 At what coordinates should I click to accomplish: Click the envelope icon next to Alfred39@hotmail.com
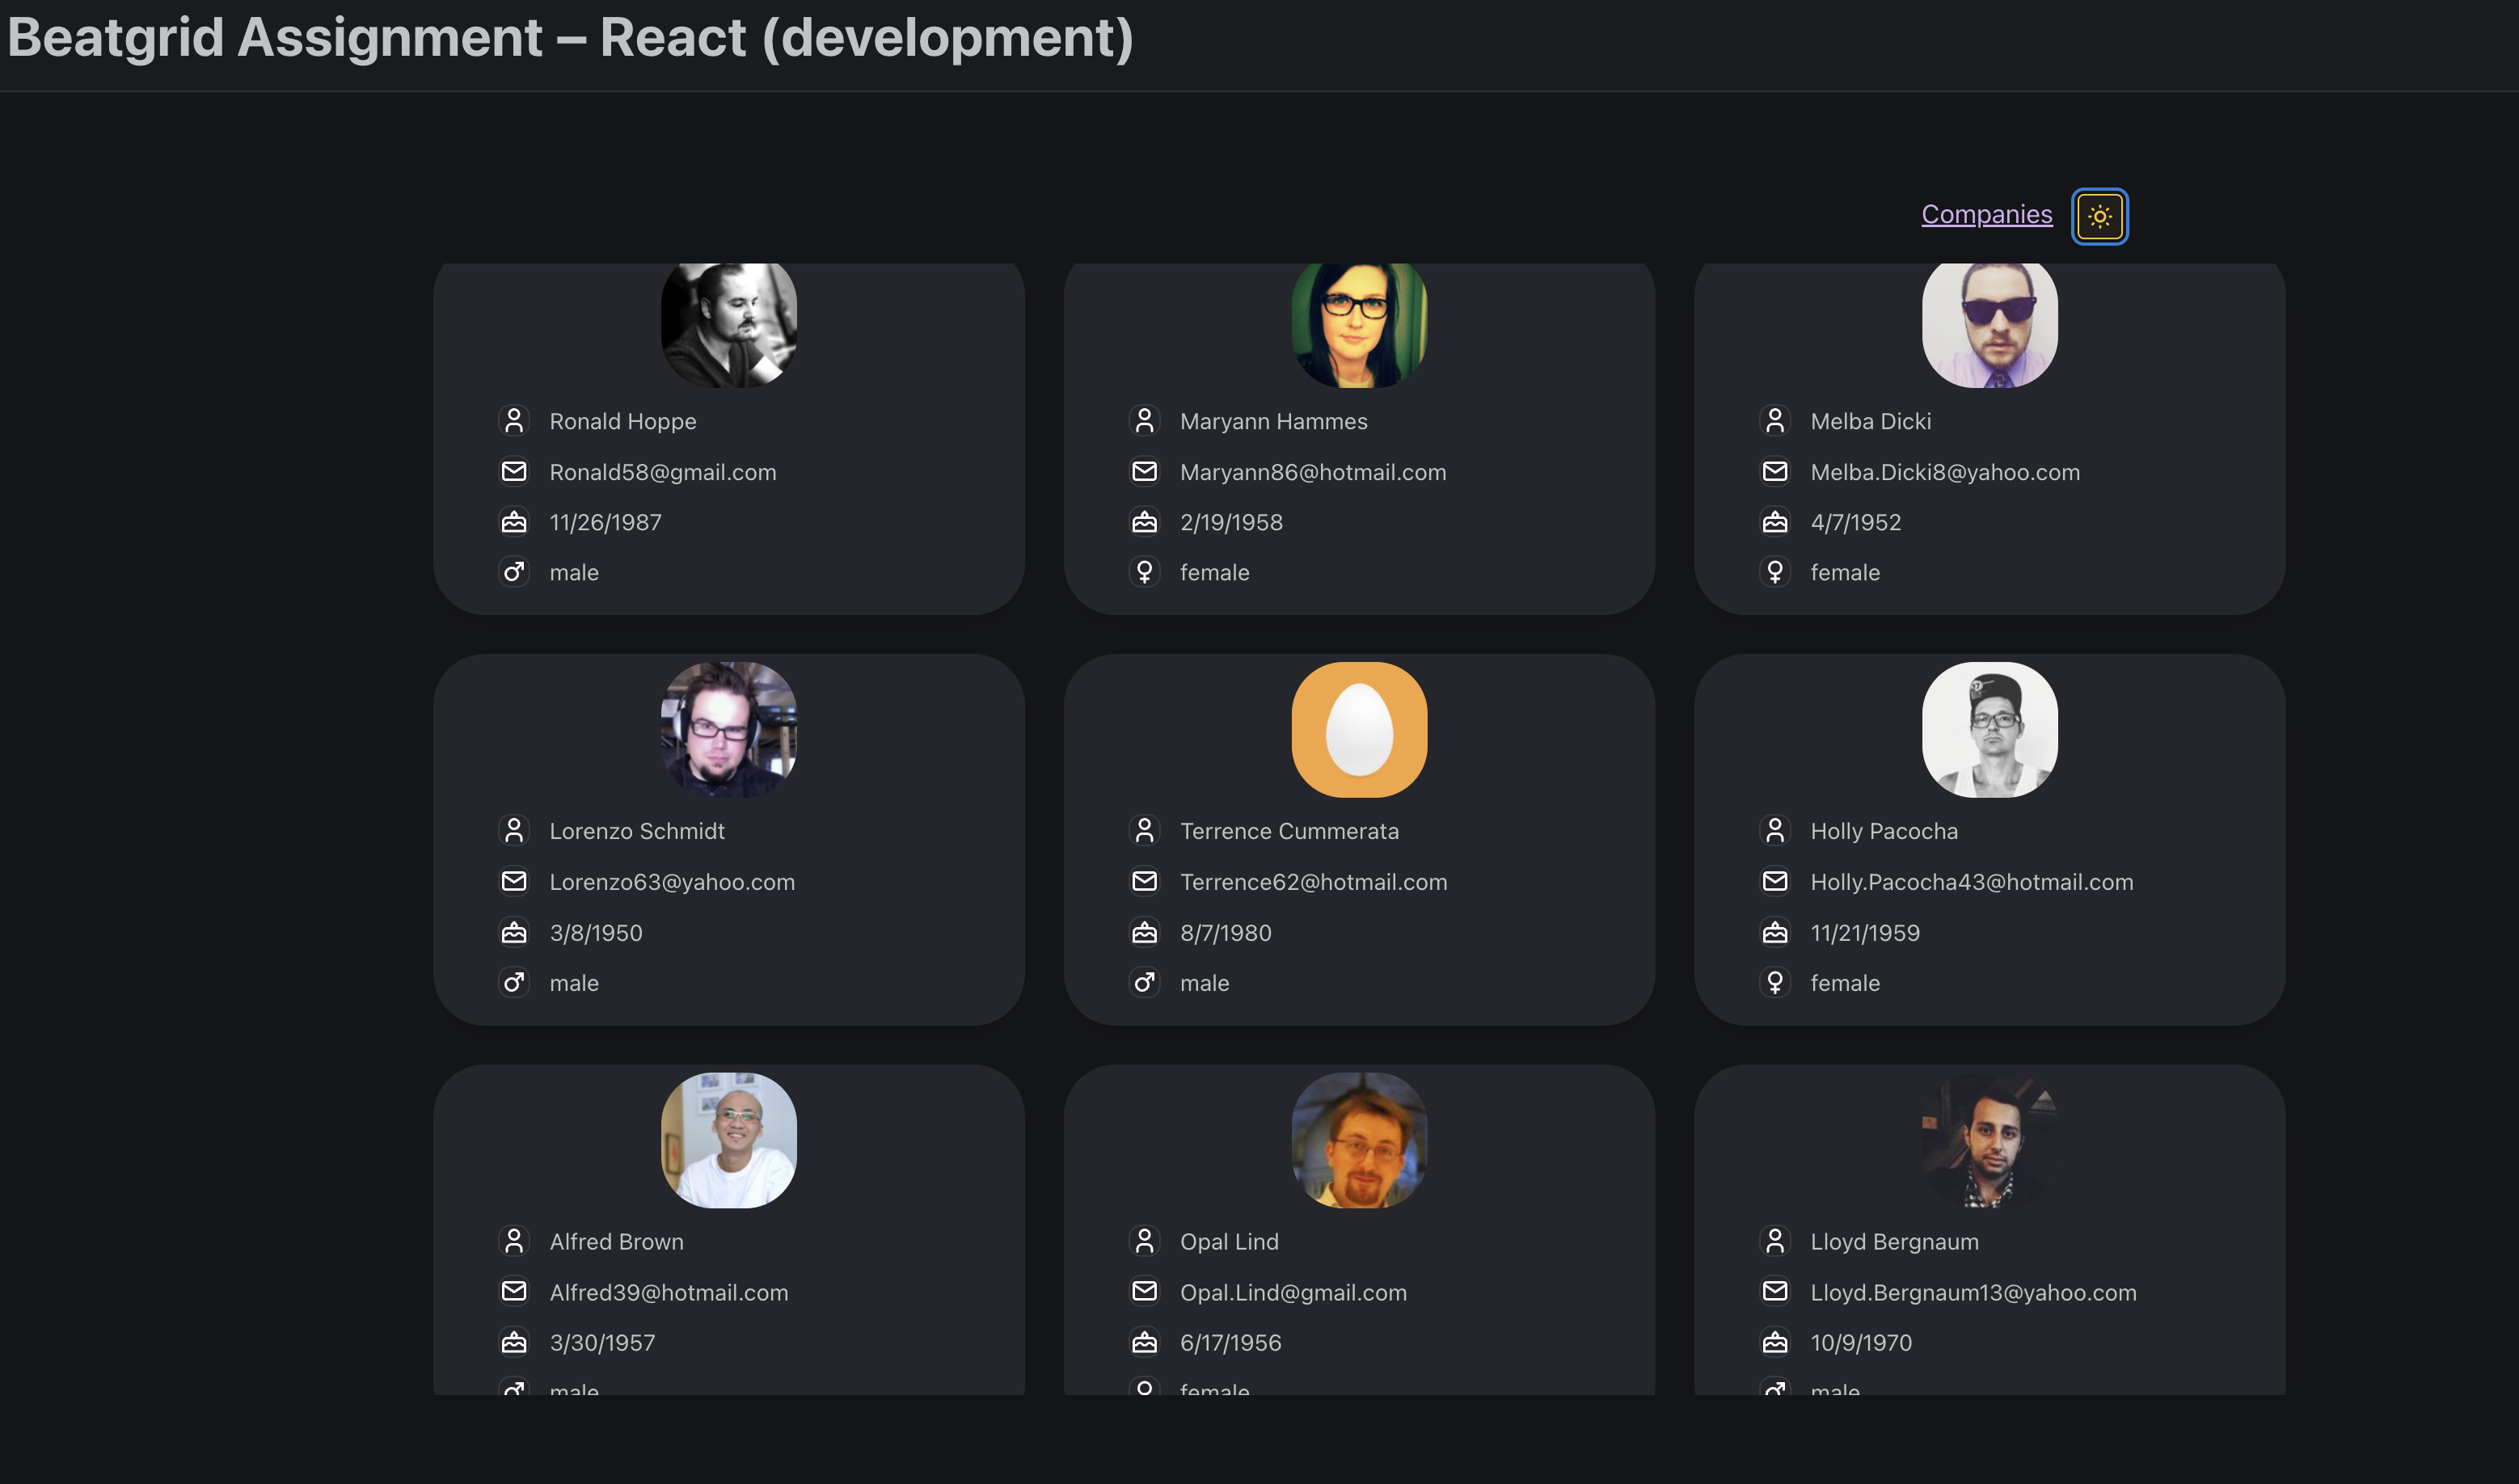tap(514, 1291)
